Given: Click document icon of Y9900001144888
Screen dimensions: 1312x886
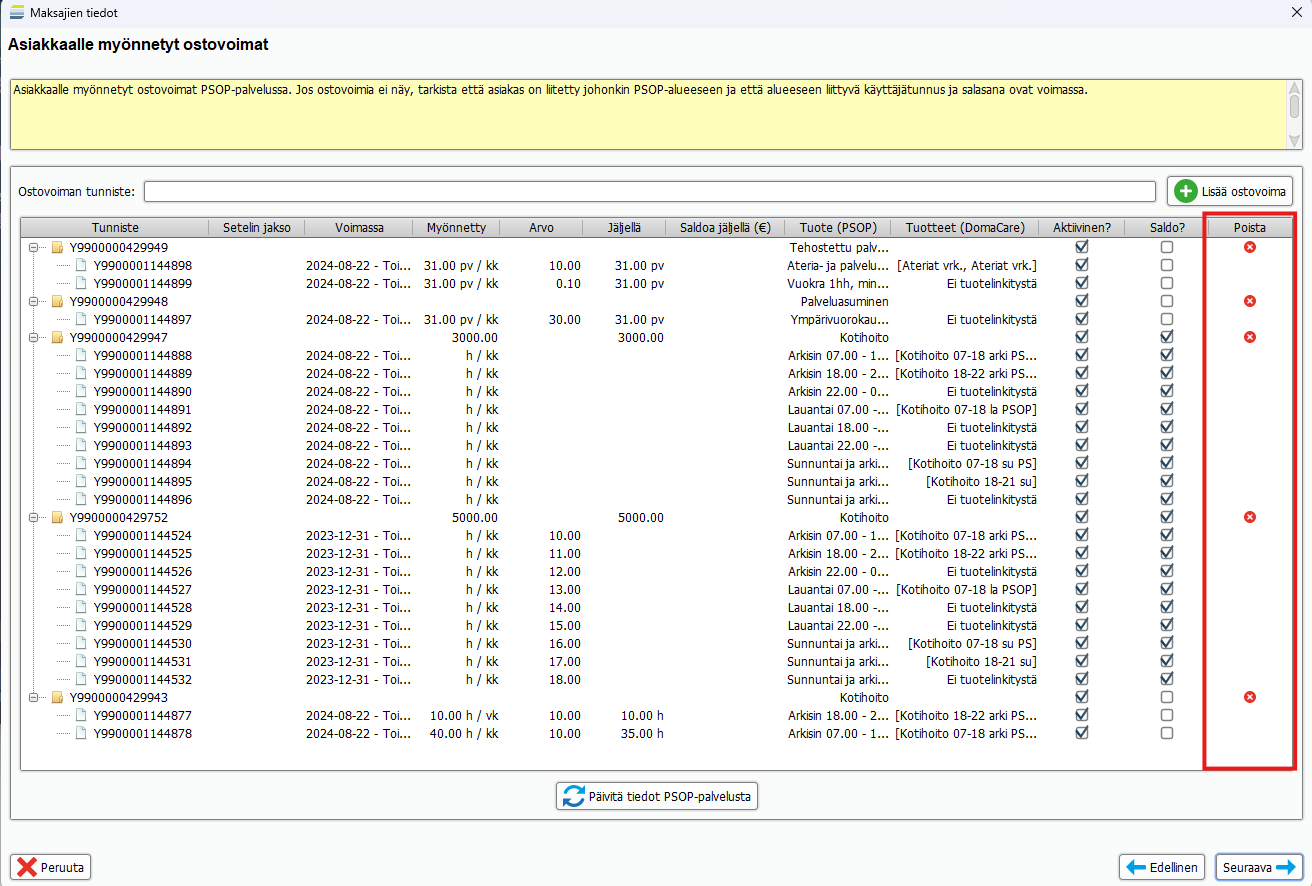Looking at the screenshot, I should (82, 356).
